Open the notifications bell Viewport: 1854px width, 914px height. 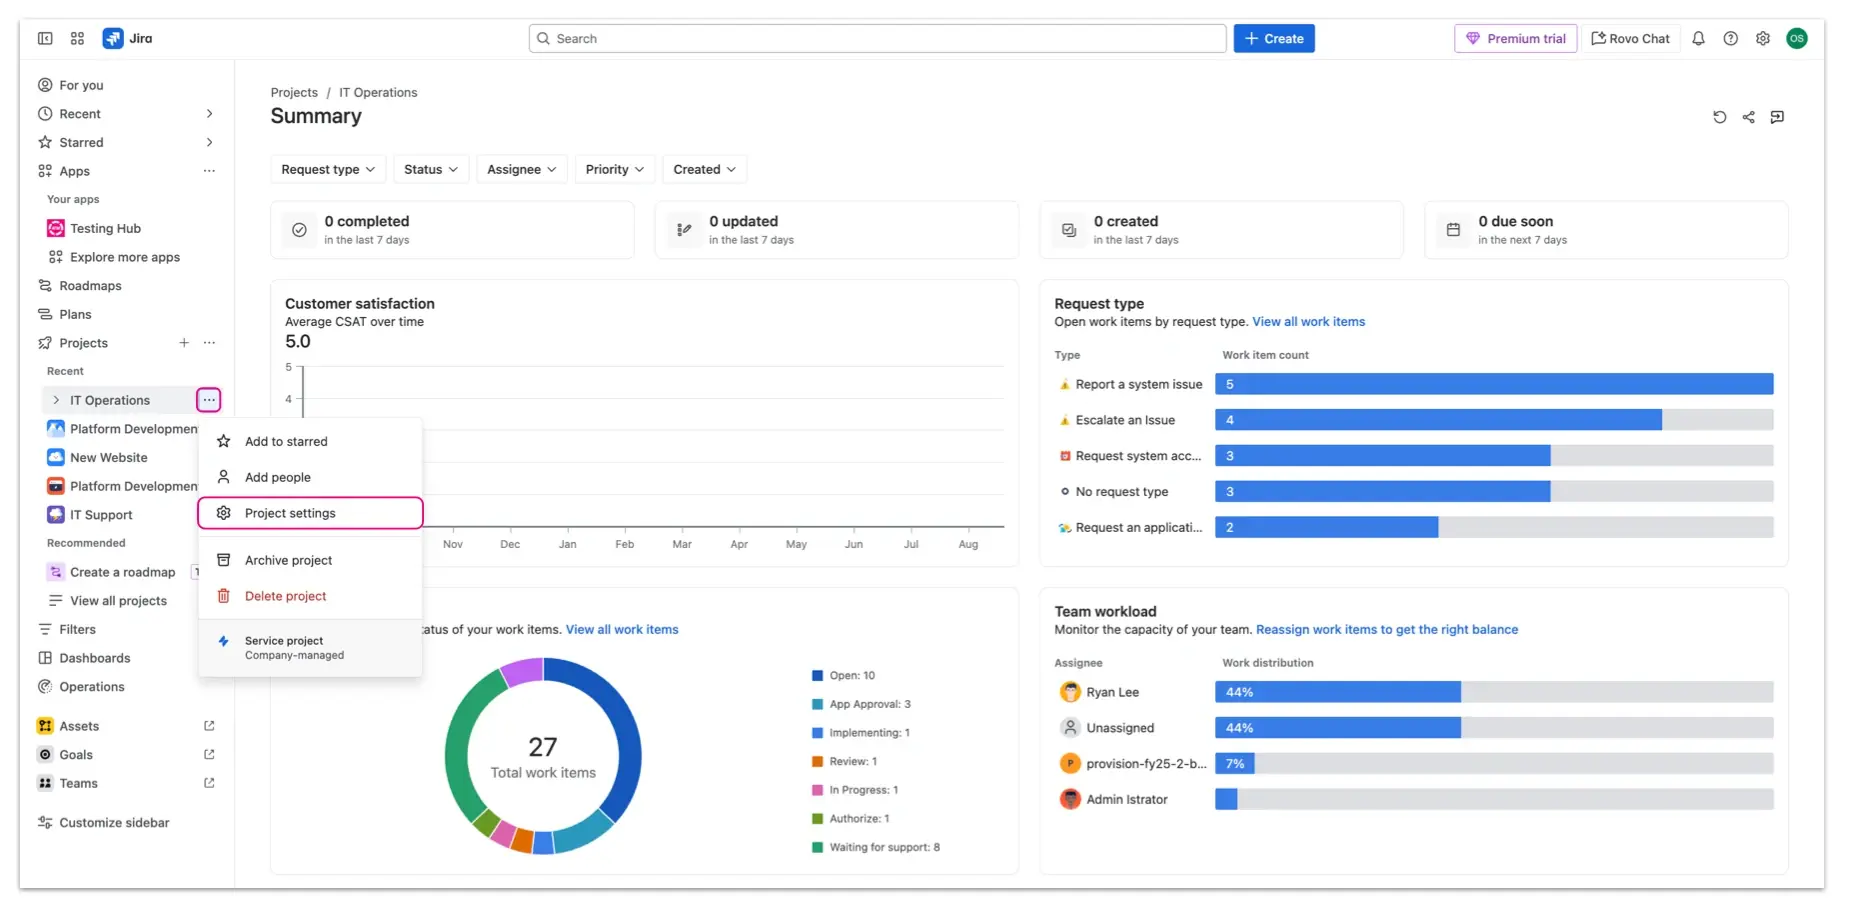(1698, 38)
